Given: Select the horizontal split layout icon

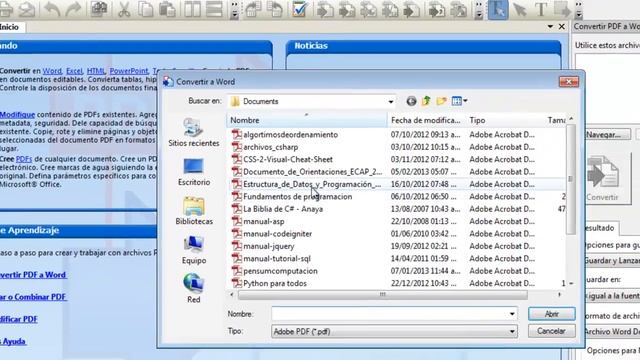Looking at the screenshot, I should [x=214, y=9].
